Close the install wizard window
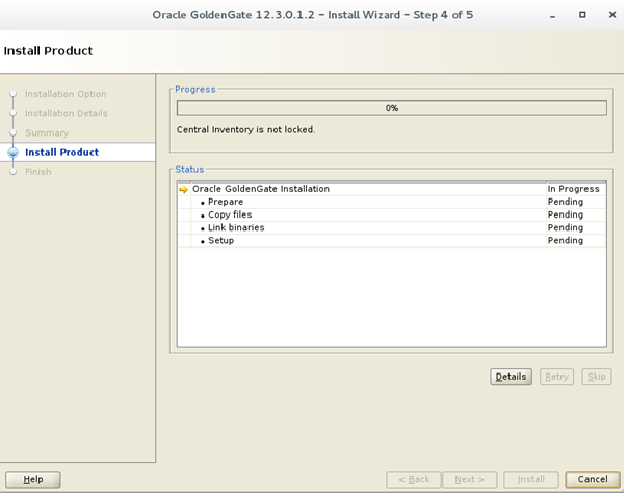624x493 pixels. click(612, 15)
